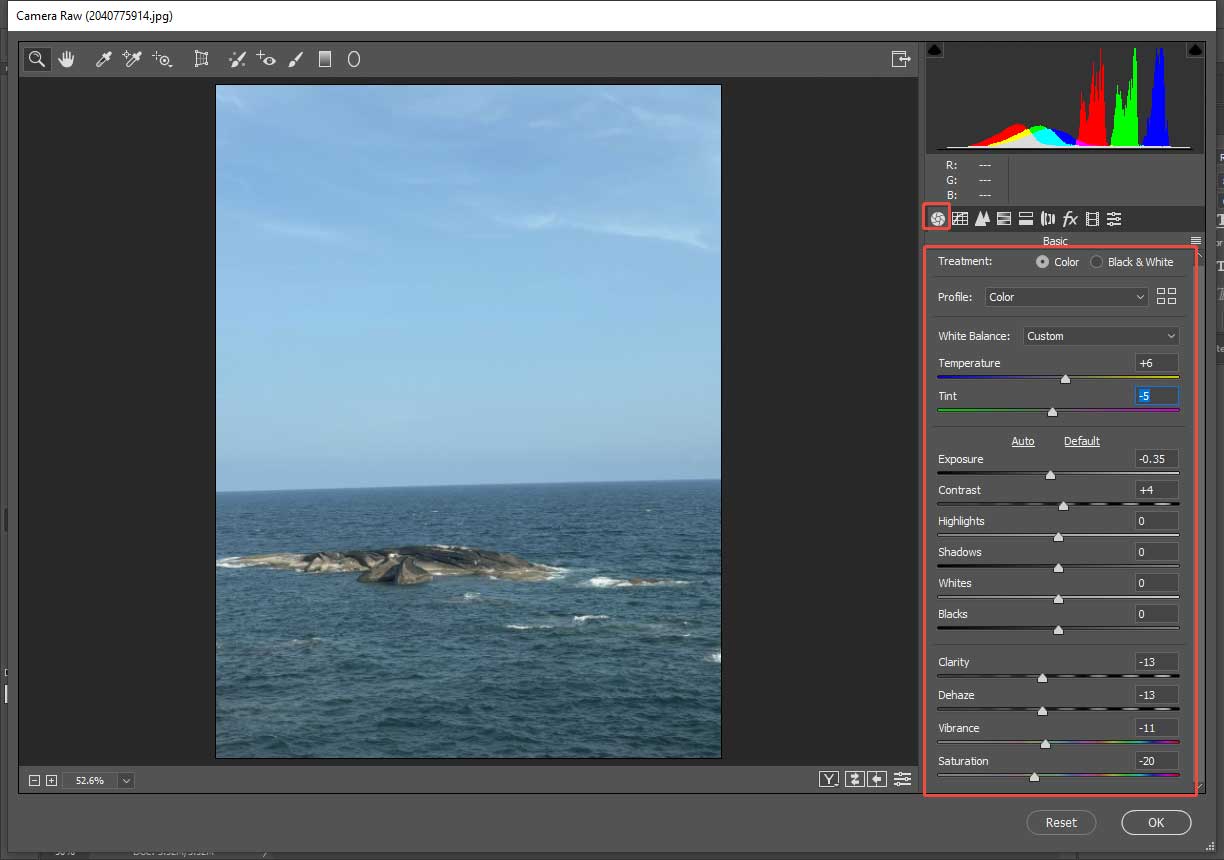Toggle the before/after preview view
This screenshot has width=1224, height=860.
pos(829,778)
